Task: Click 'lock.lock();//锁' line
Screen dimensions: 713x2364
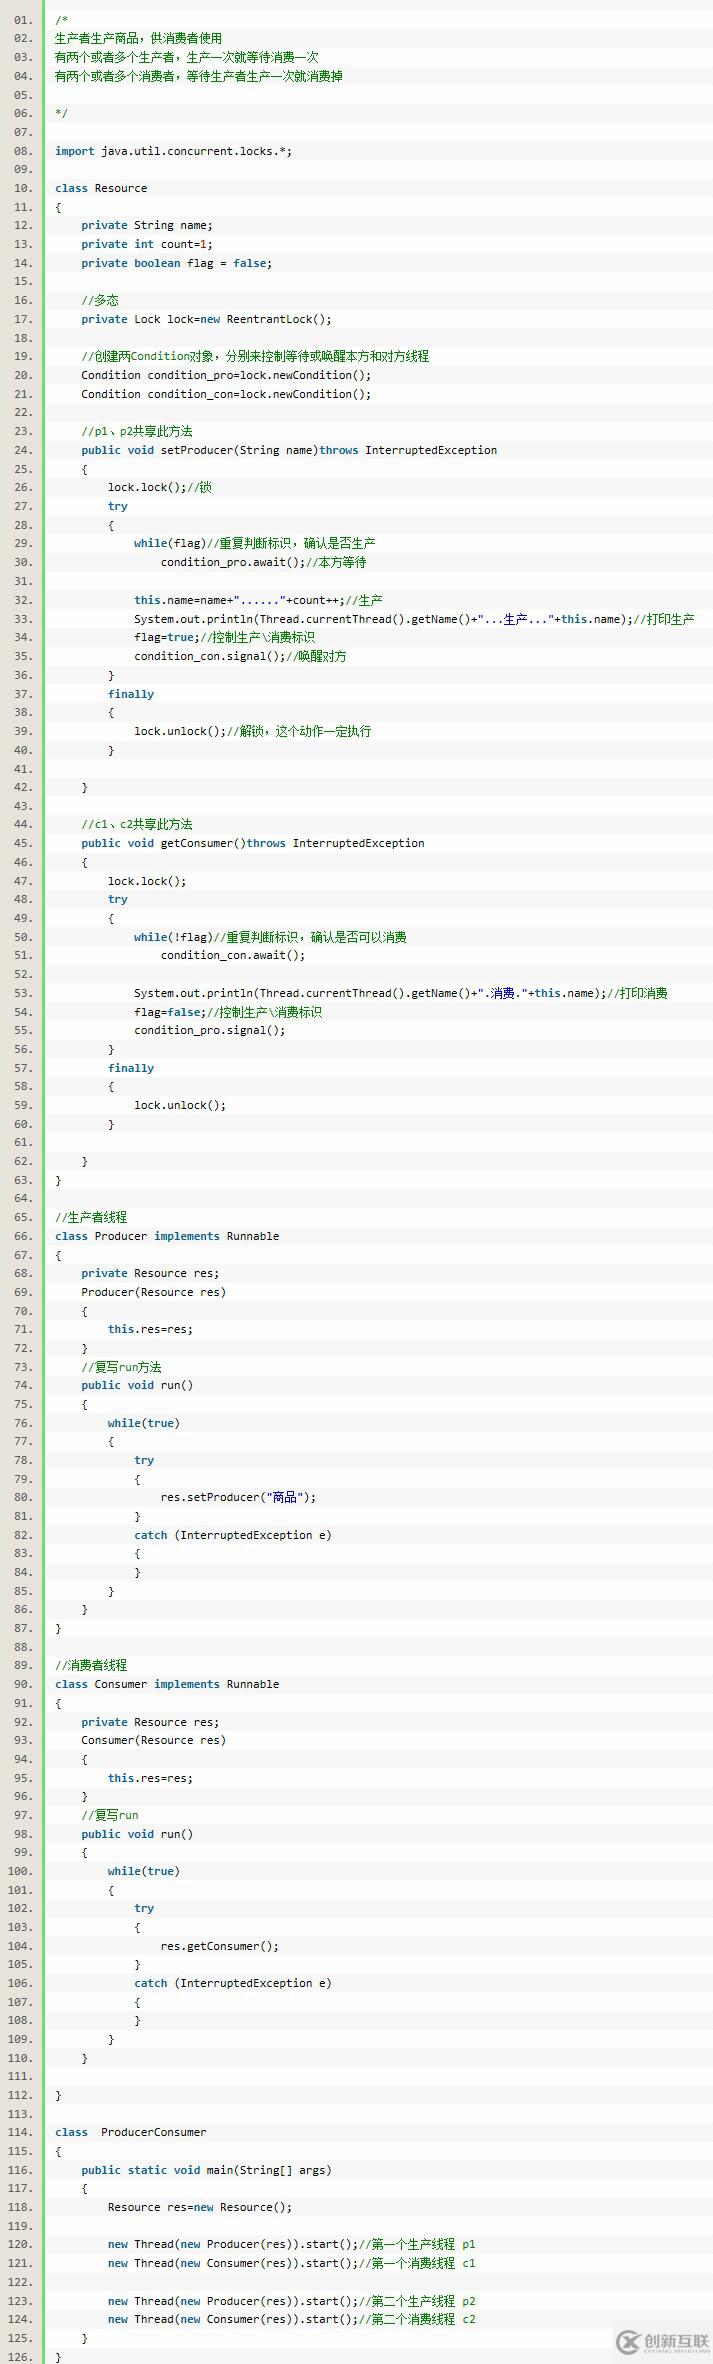Action: pos(160,487)
